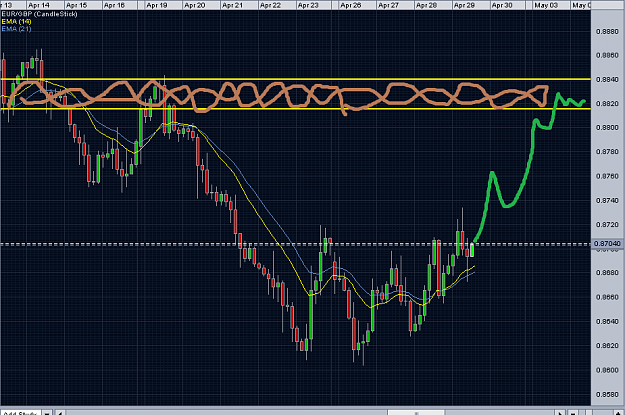Click the chart scrollbar's right arrow
The height and width of the screenshot is (415, 625).
pos(560,412)
